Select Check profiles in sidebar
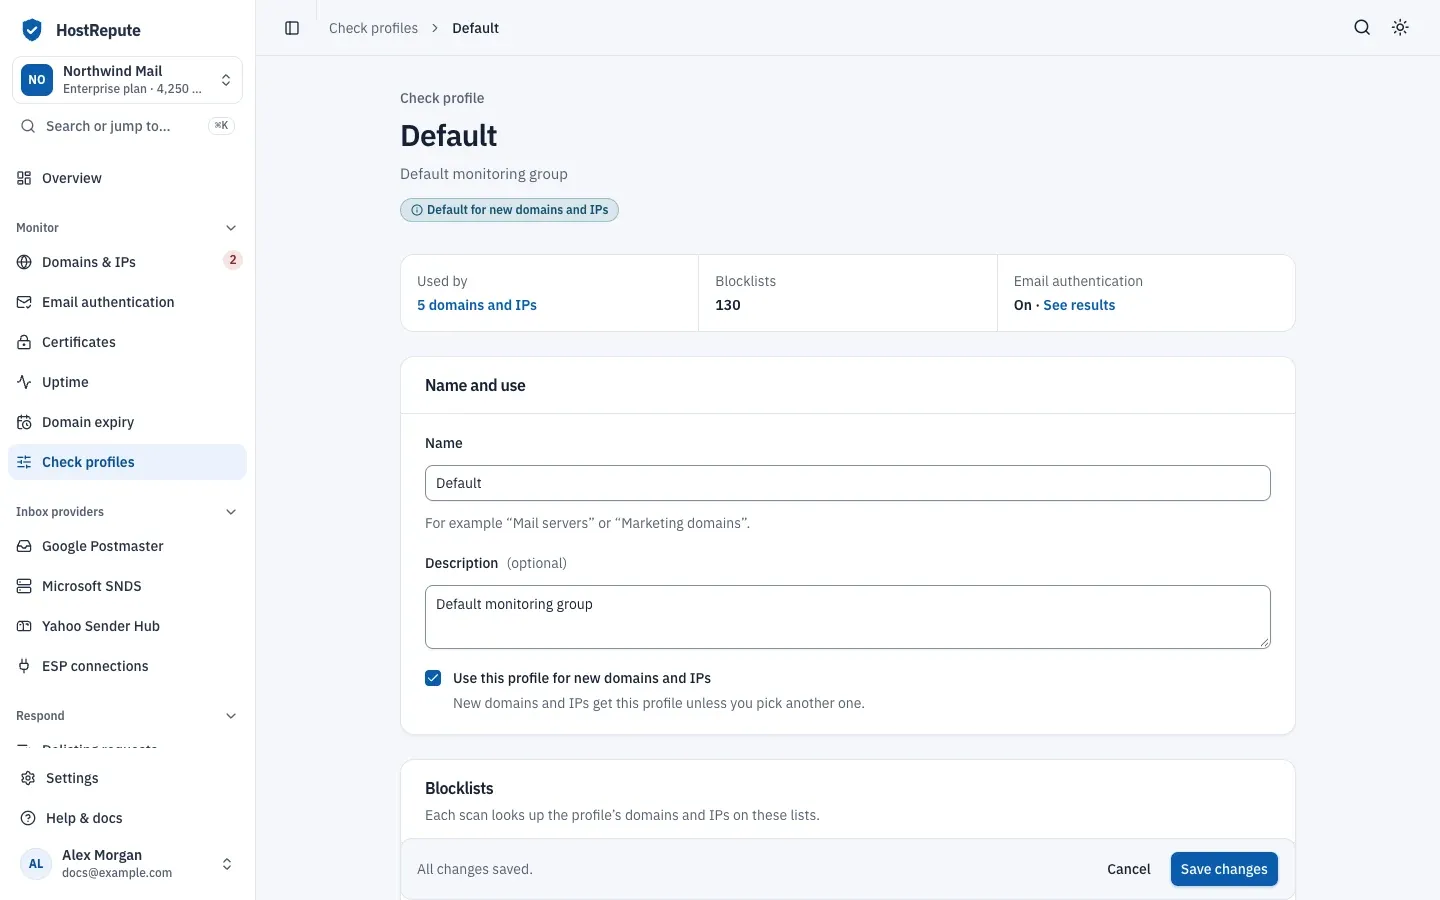The image size is (1440, 900). [x=127, y=462]
